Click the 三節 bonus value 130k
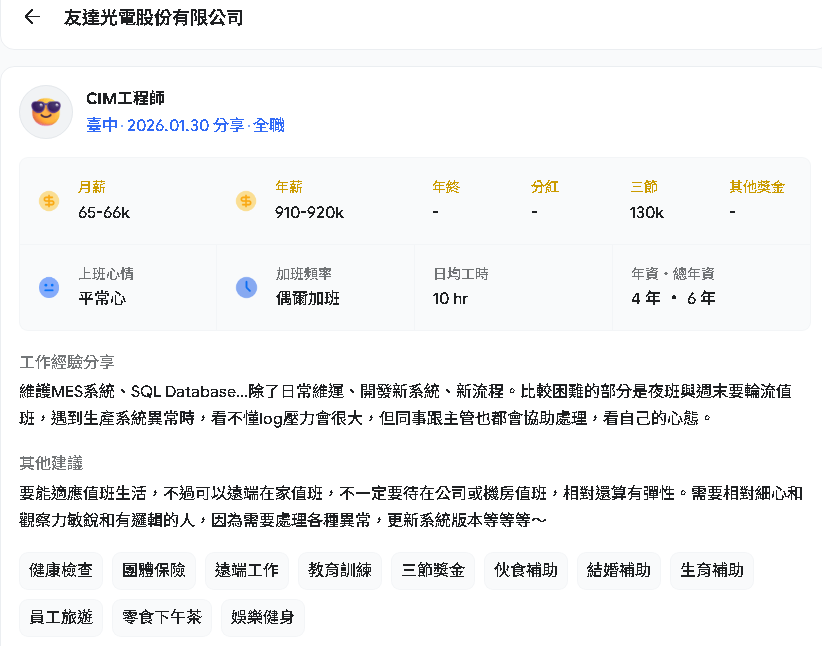The image size is (822, 646). (646, 212)
